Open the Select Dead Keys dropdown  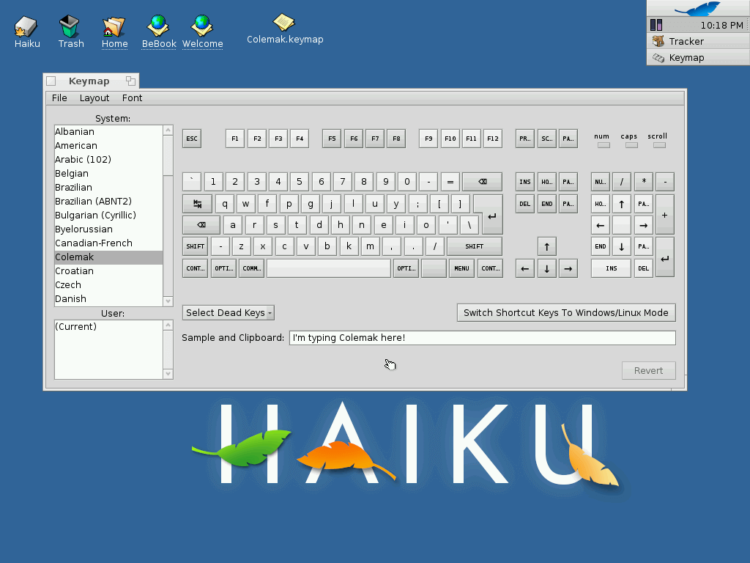click(228, 313)
